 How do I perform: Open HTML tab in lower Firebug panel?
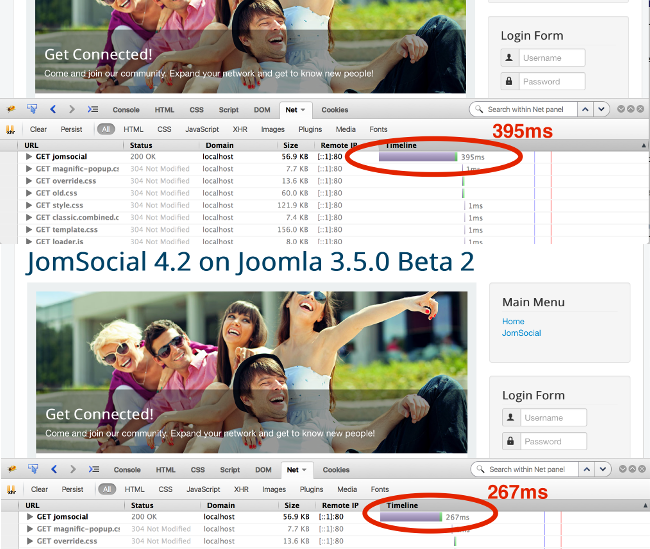point(165,470)
